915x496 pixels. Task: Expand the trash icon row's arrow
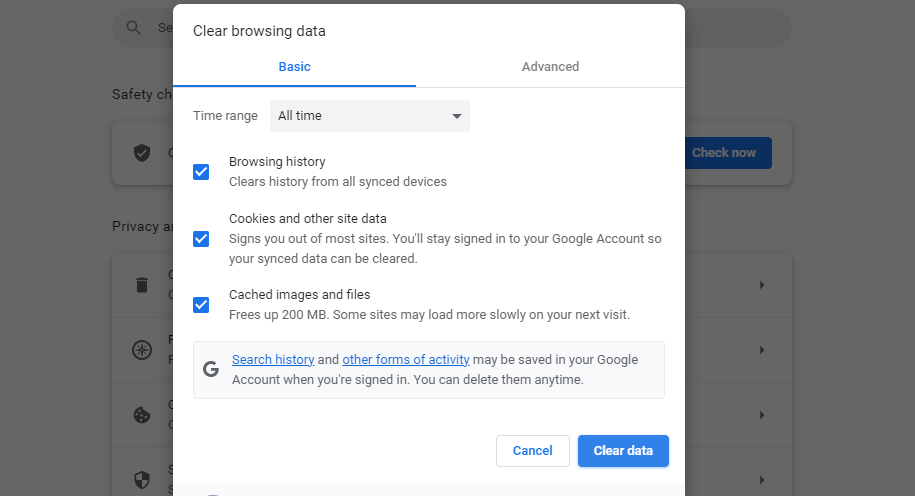pos(762,285)
